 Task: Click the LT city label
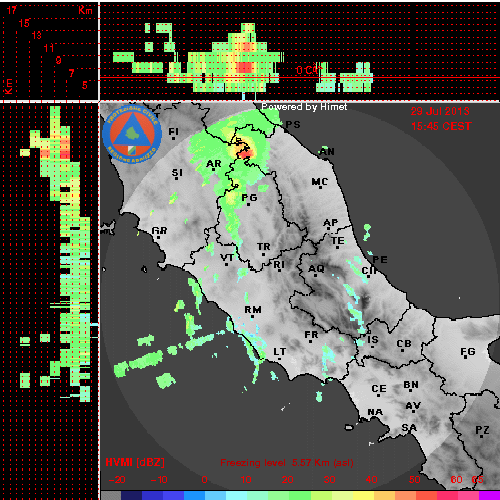tap(280, 352)
